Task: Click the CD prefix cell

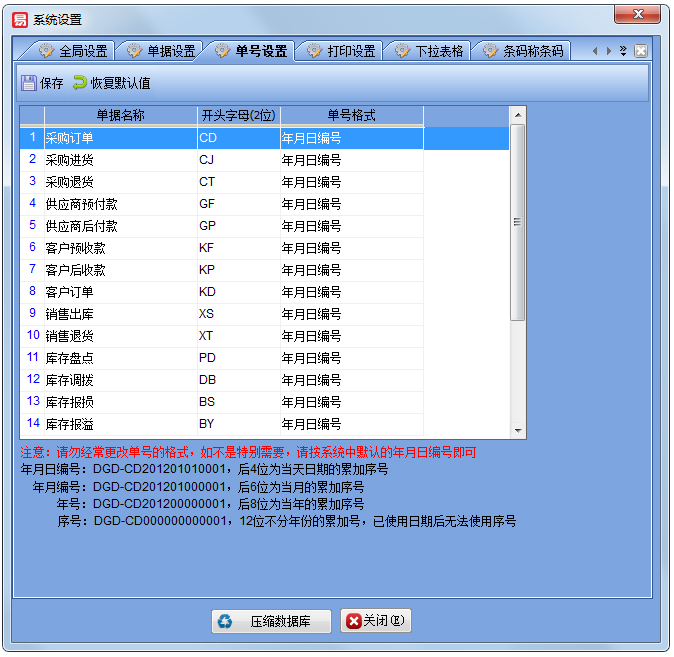Action: pyautogui.click(x=239, y=138)
